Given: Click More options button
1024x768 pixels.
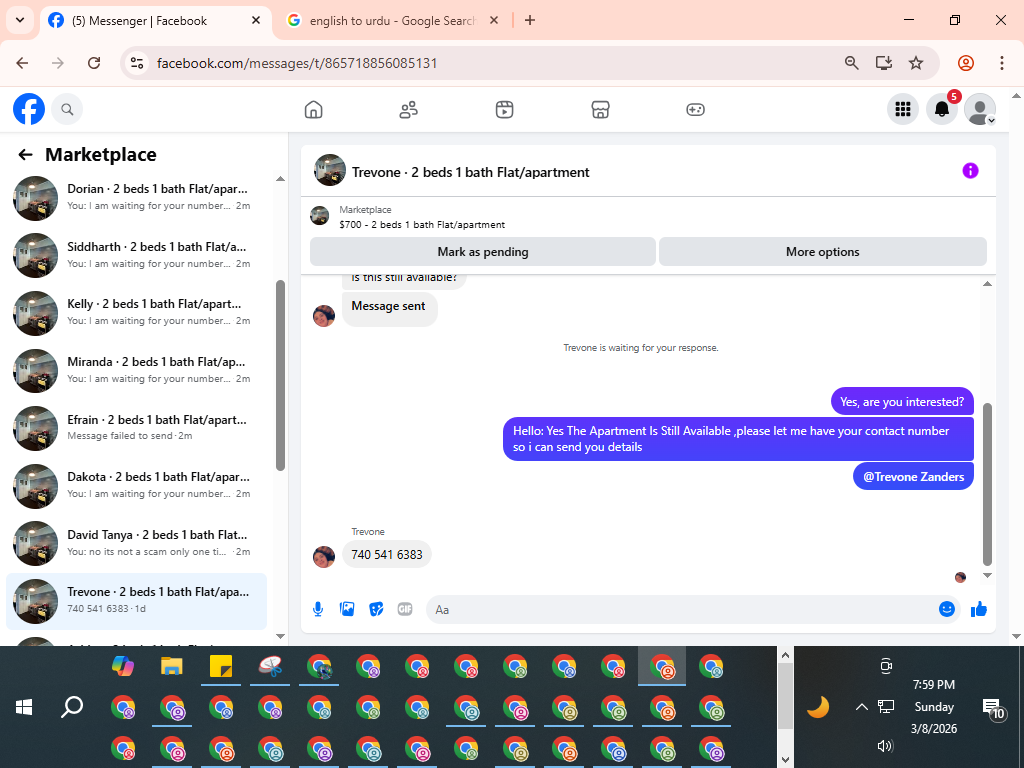Looking at the screenshot, I should point(822,252).
